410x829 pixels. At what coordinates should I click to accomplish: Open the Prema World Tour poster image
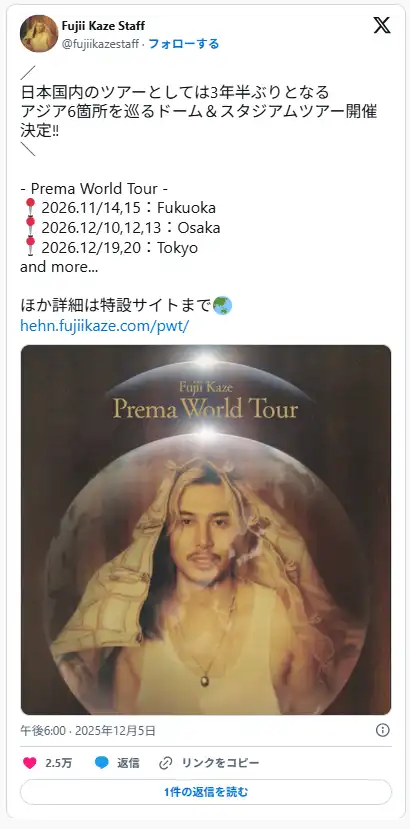(x=206, y=530)
